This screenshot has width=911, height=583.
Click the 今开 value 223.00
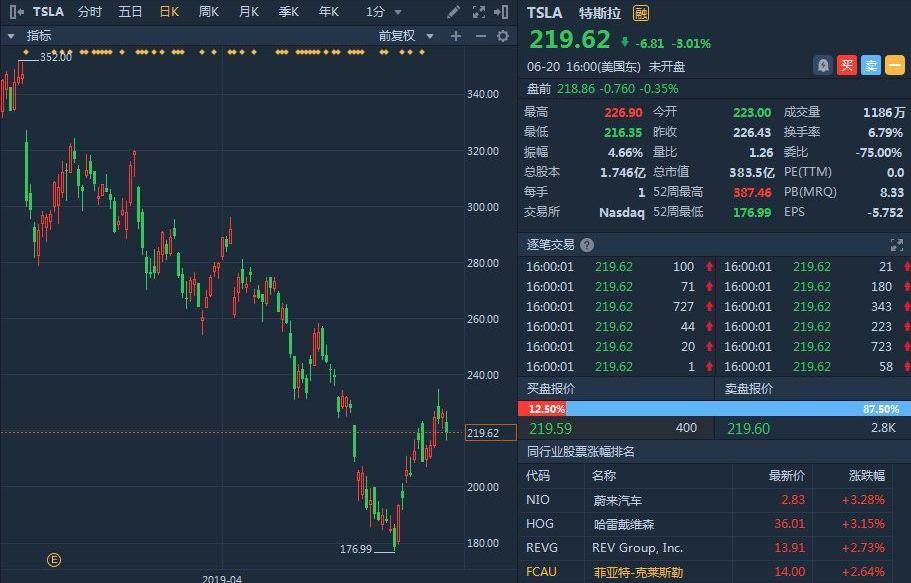pos(752,112)
